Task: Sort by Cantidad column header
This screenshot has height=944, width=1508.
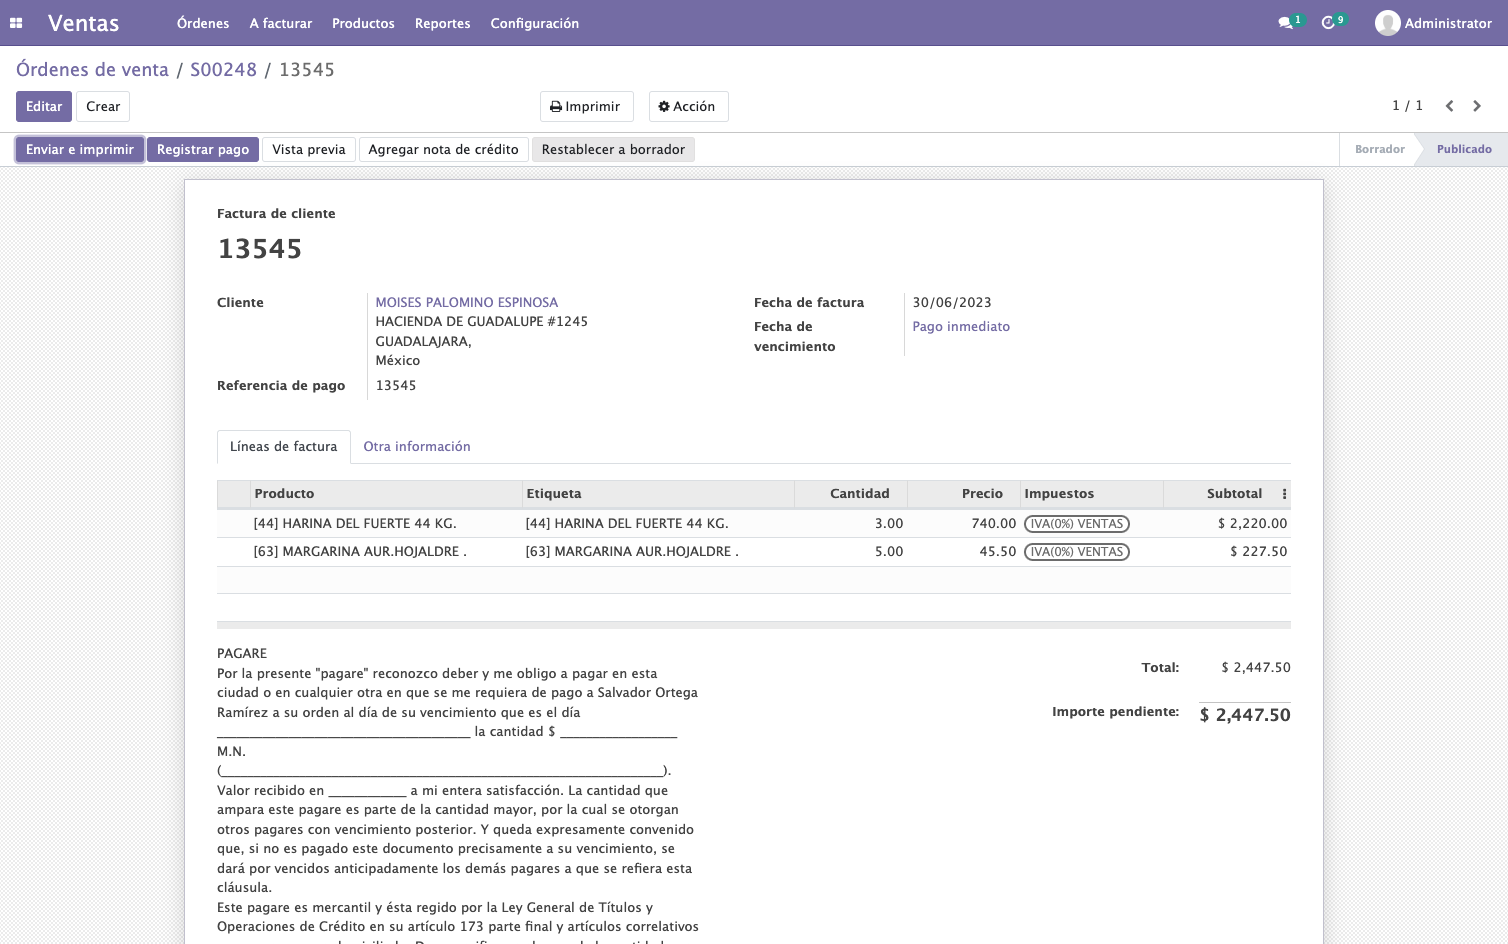Action: 851,494
